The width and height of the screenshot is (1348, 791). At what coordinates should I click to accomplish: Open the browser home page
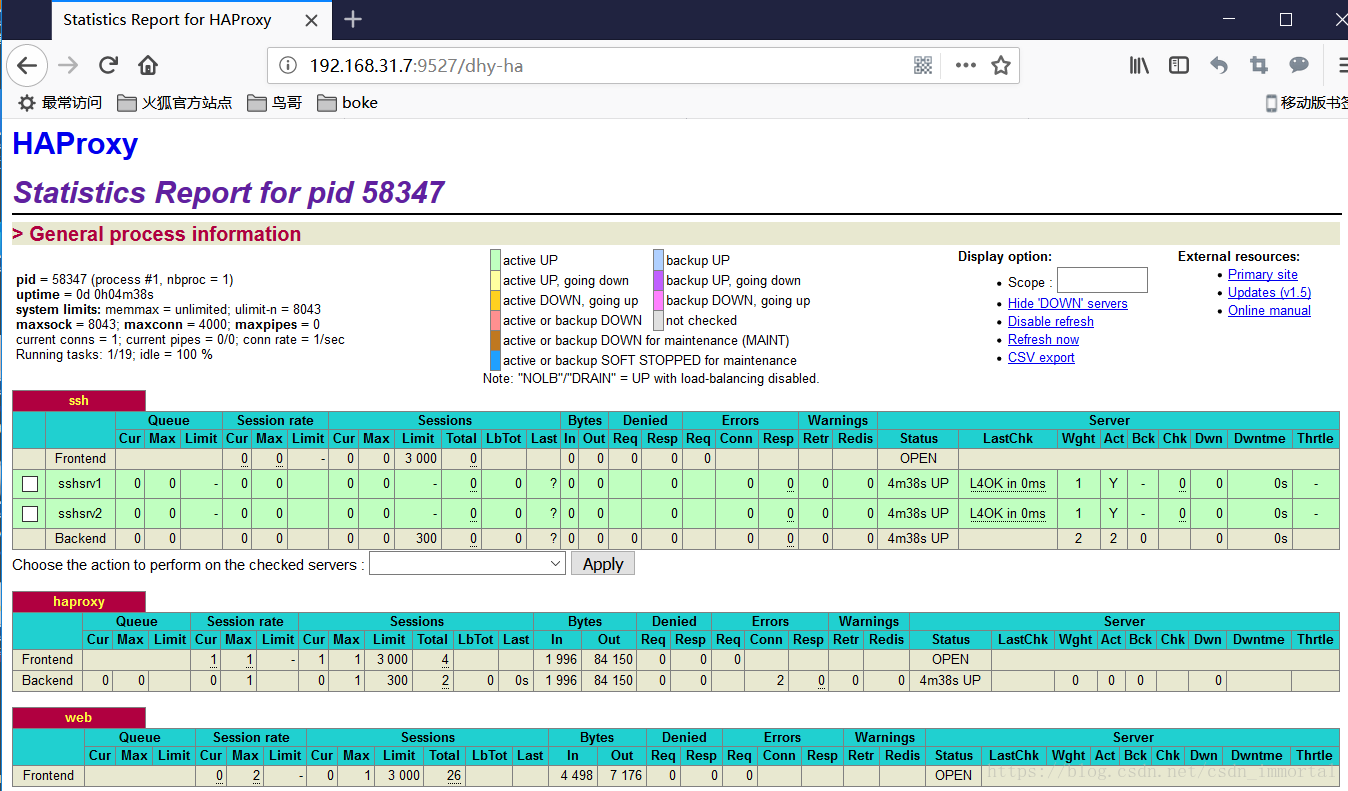tap(148, 66)
